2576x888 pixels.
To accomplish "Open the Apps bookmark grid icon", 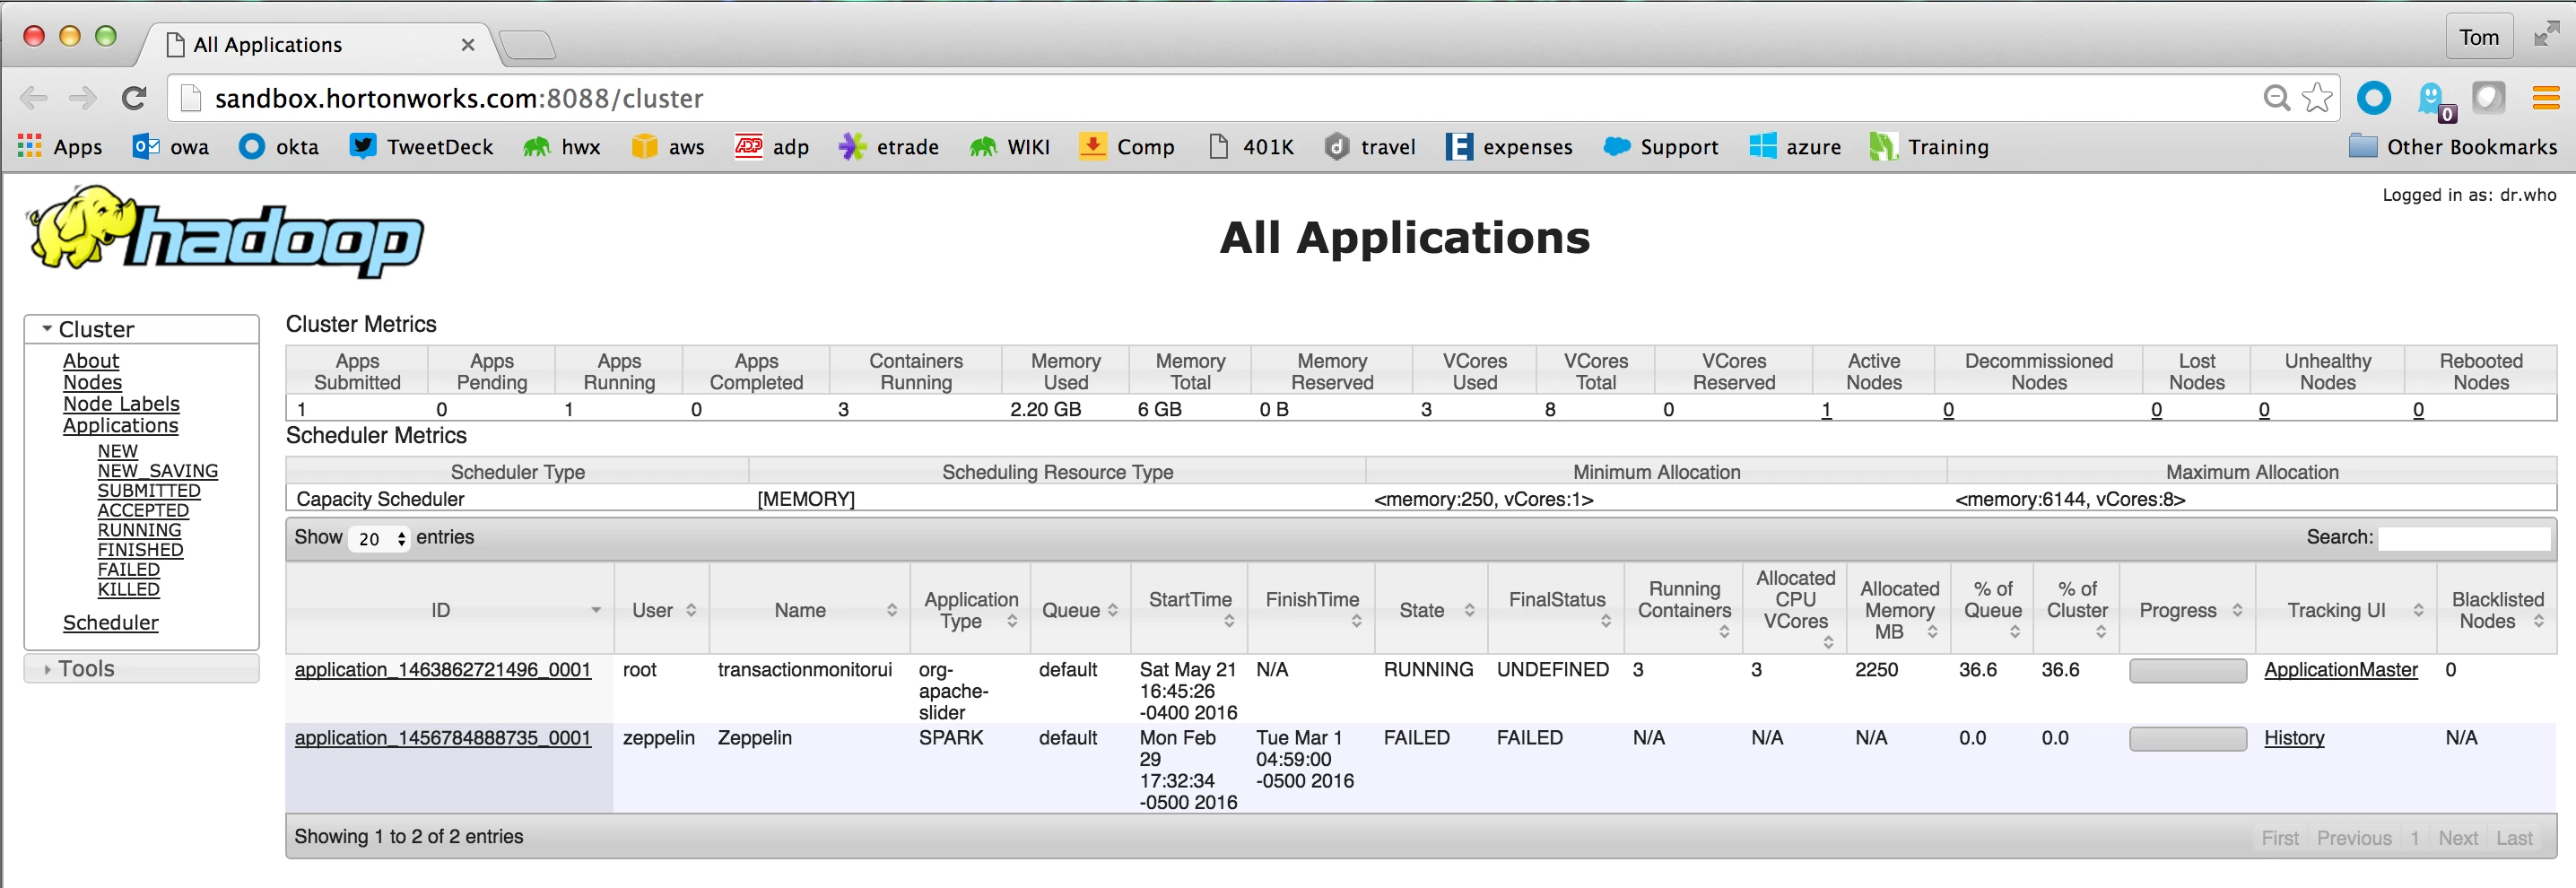I will pos(30,146).
